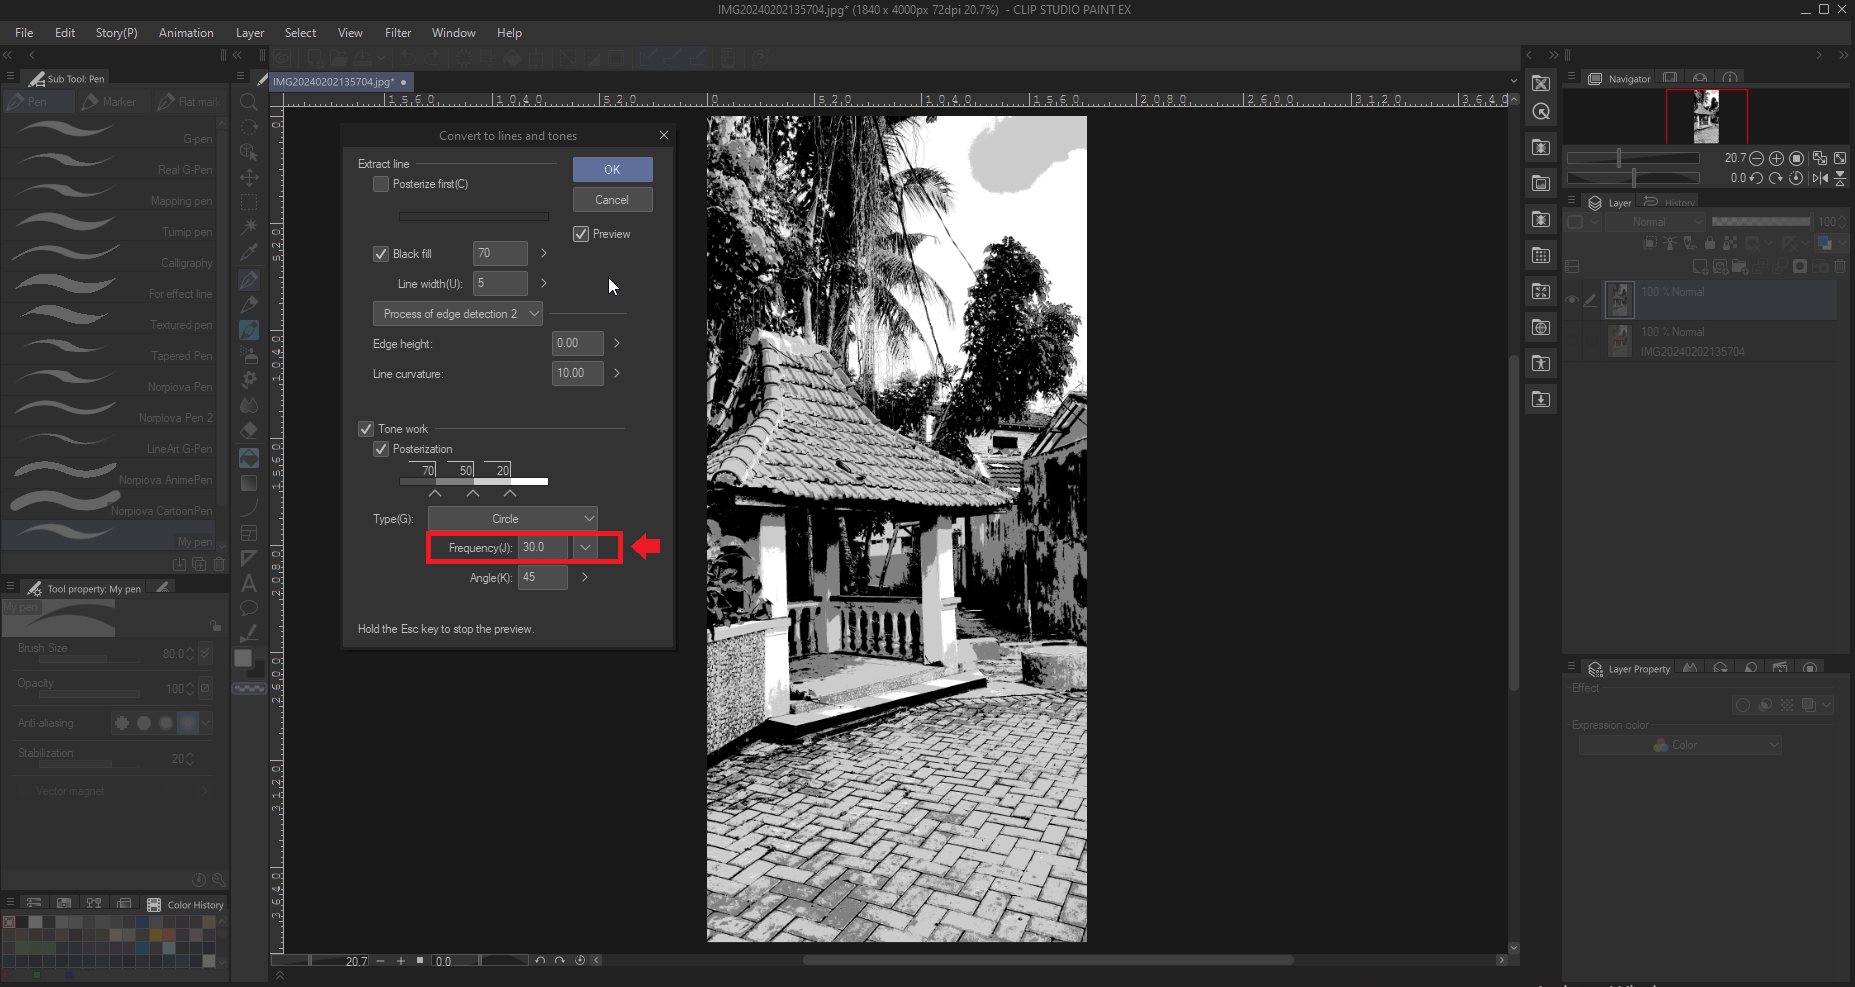Select the Zoom magnifier tool

(x=249, y=102)
